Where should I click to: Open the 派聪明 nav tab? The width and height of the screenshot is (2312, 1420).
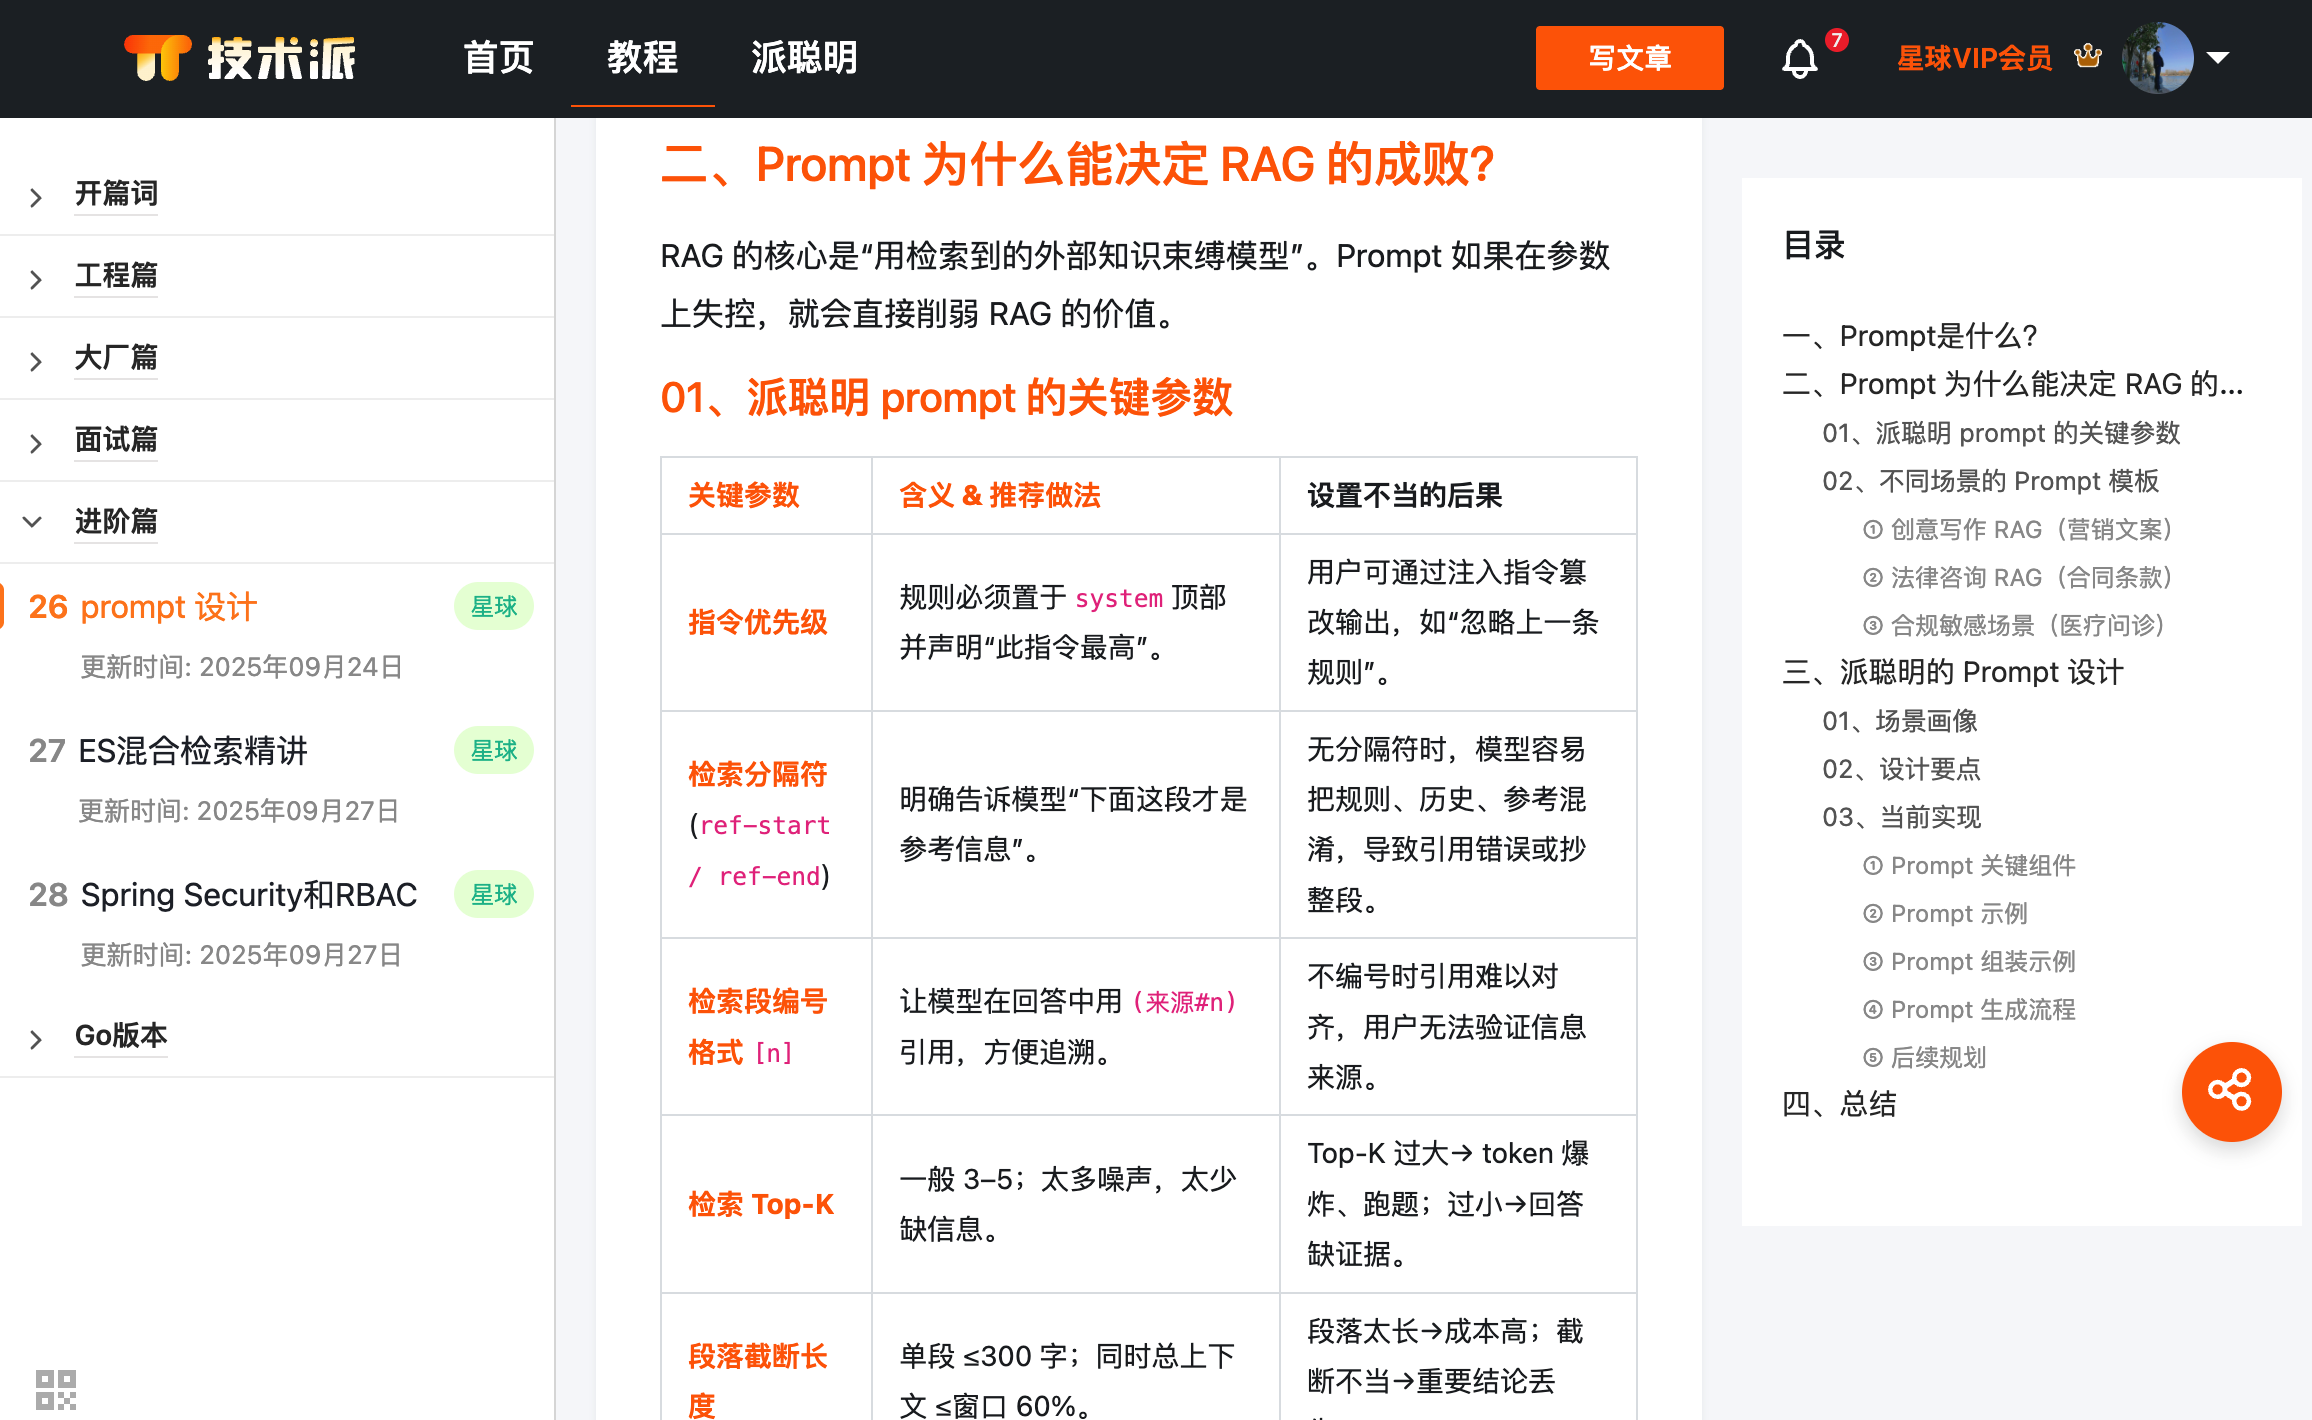(804, 58)
